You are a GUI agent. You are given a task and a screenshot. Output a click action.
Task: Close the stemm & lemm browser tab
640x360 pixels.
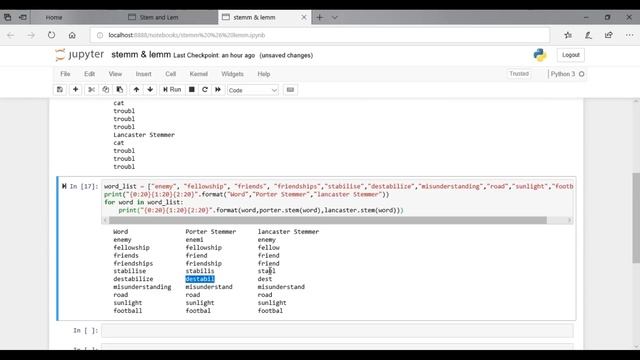304,18
